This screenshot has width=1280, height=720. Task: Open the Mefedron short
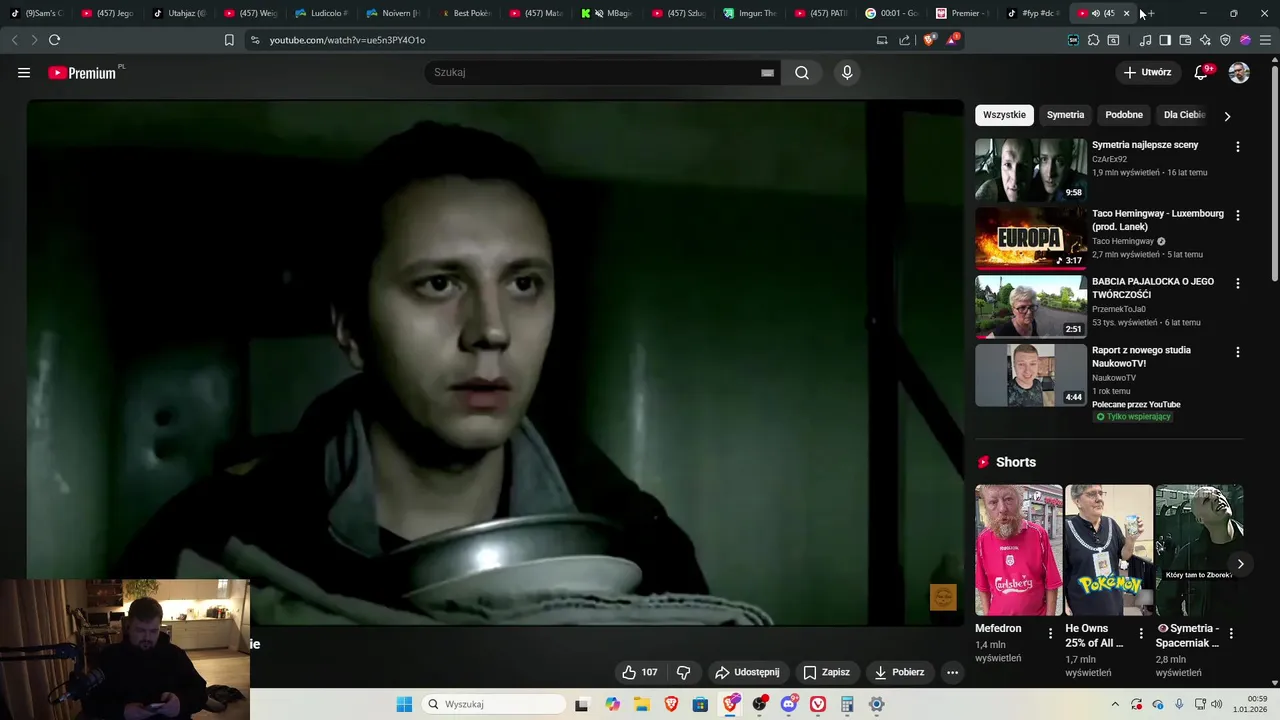[x=1019, y=550]
